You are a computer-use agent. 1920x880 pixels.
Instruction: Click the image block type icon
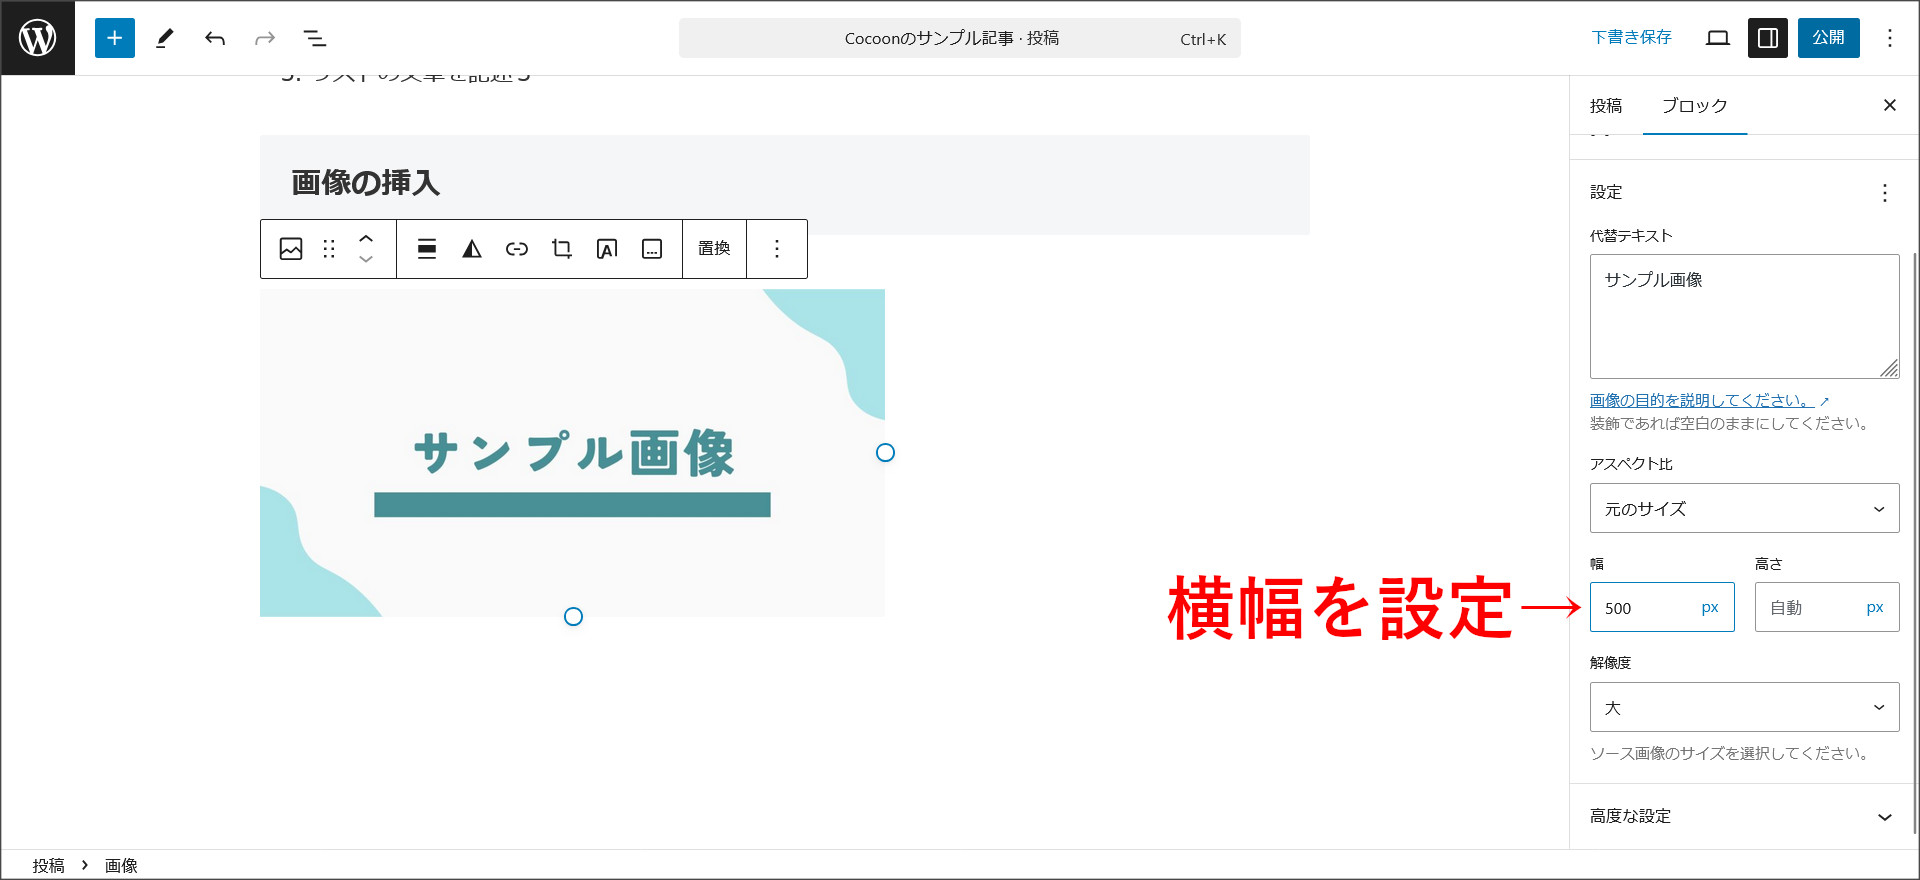click(x=291, y=249)
